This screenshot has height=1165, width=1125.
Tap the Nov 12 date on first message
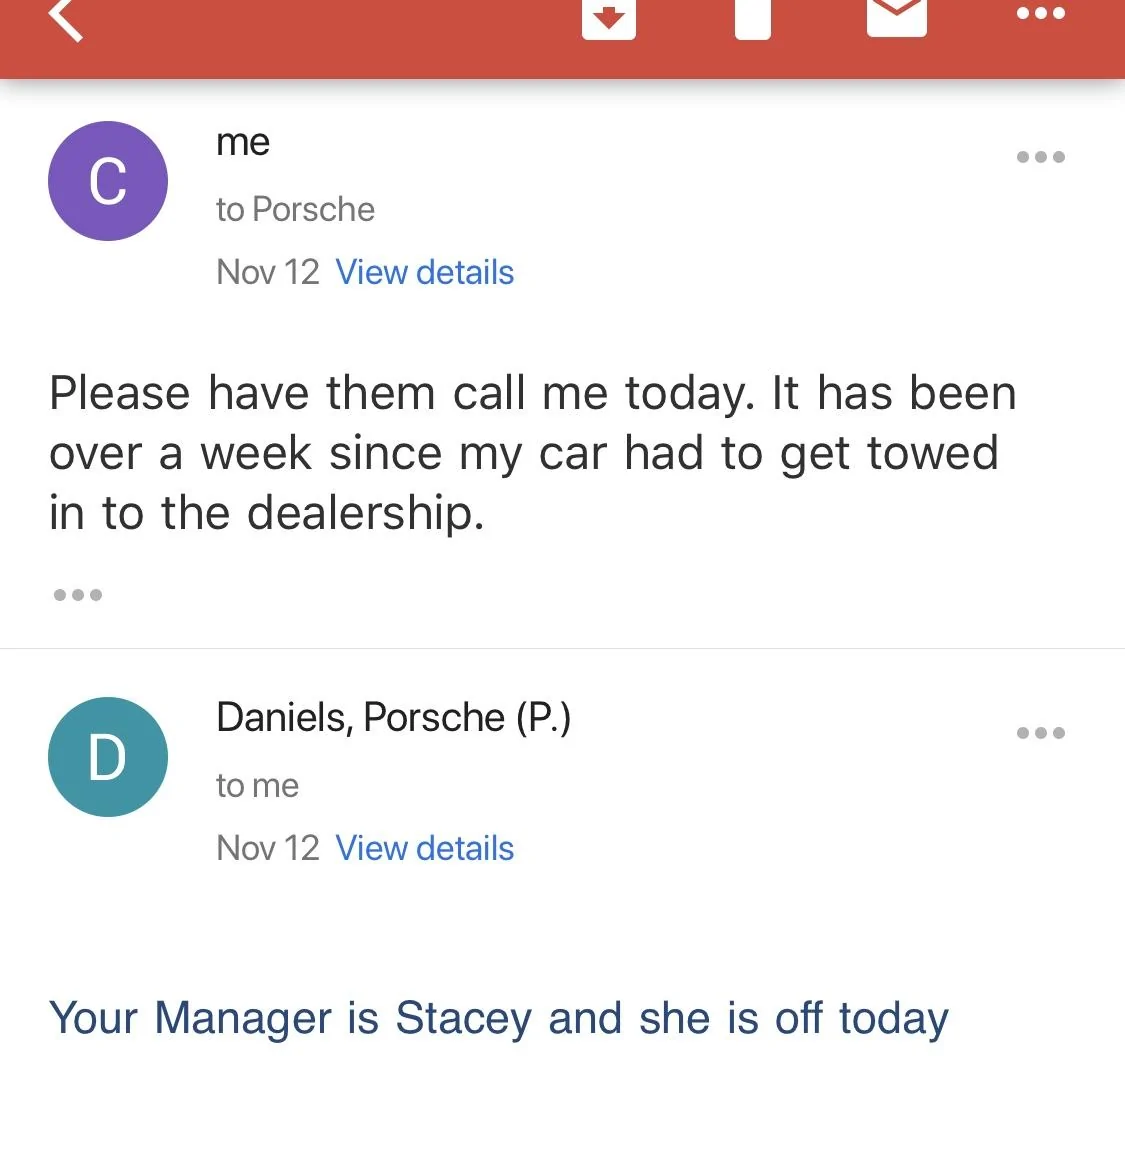coord(268,272)
